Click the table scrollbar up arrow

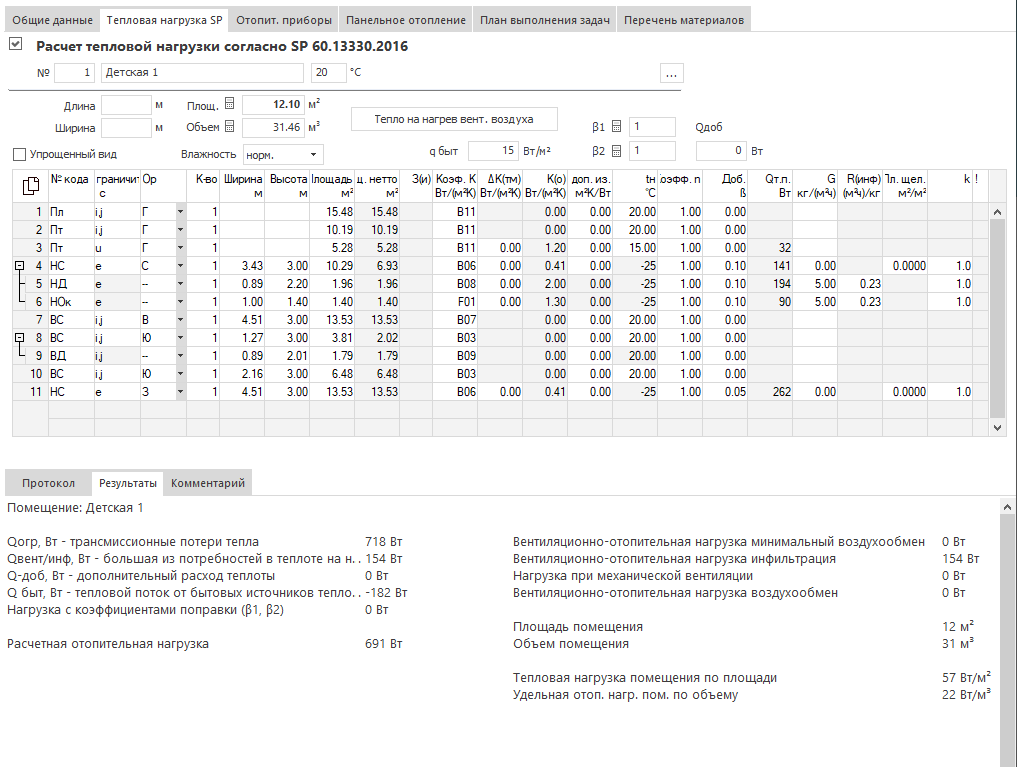[x=998, y=212]
